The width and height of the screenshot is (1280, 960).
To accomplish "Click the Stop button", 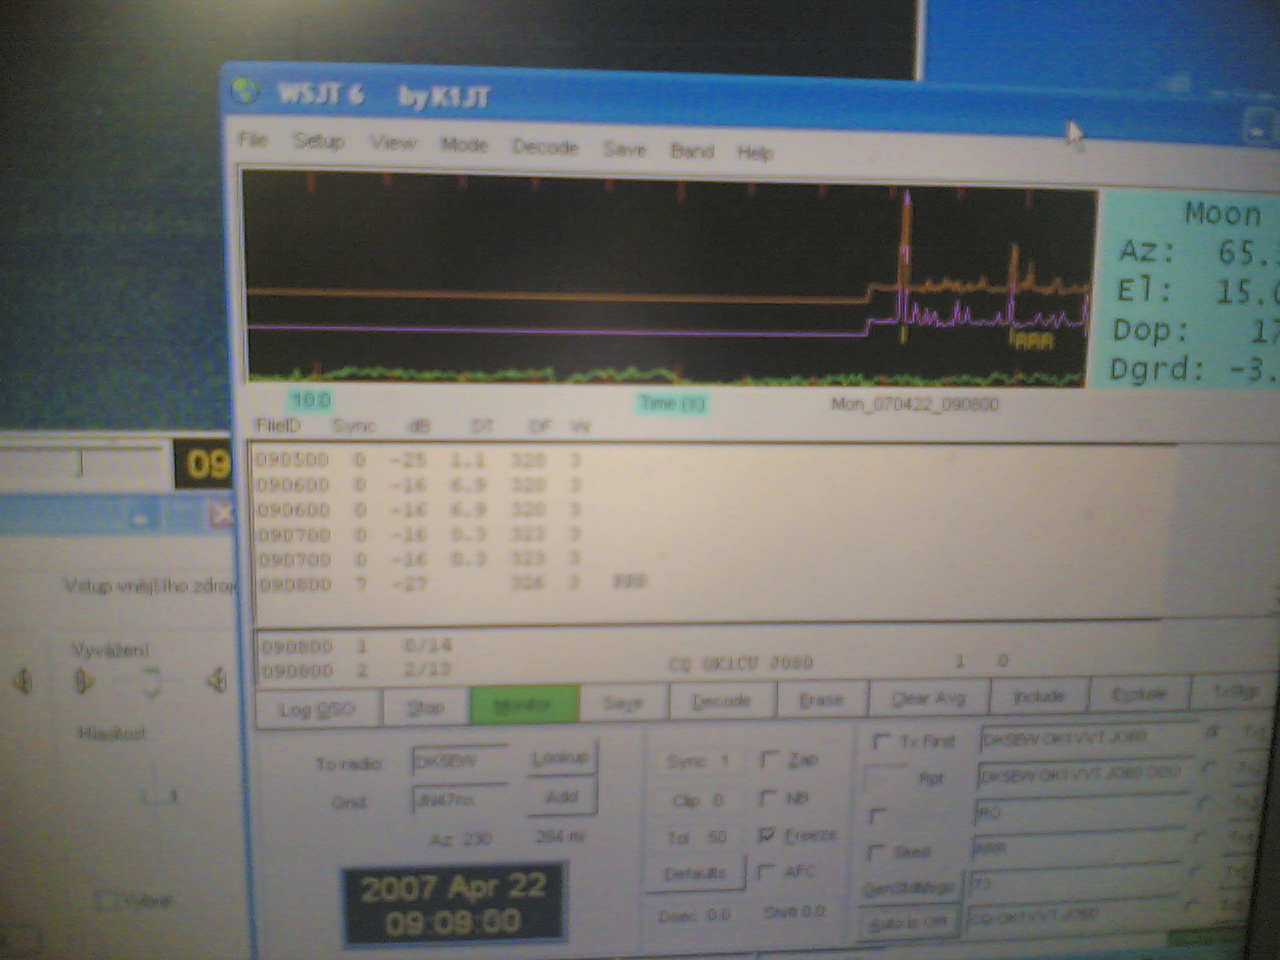I will click(426, 707).
